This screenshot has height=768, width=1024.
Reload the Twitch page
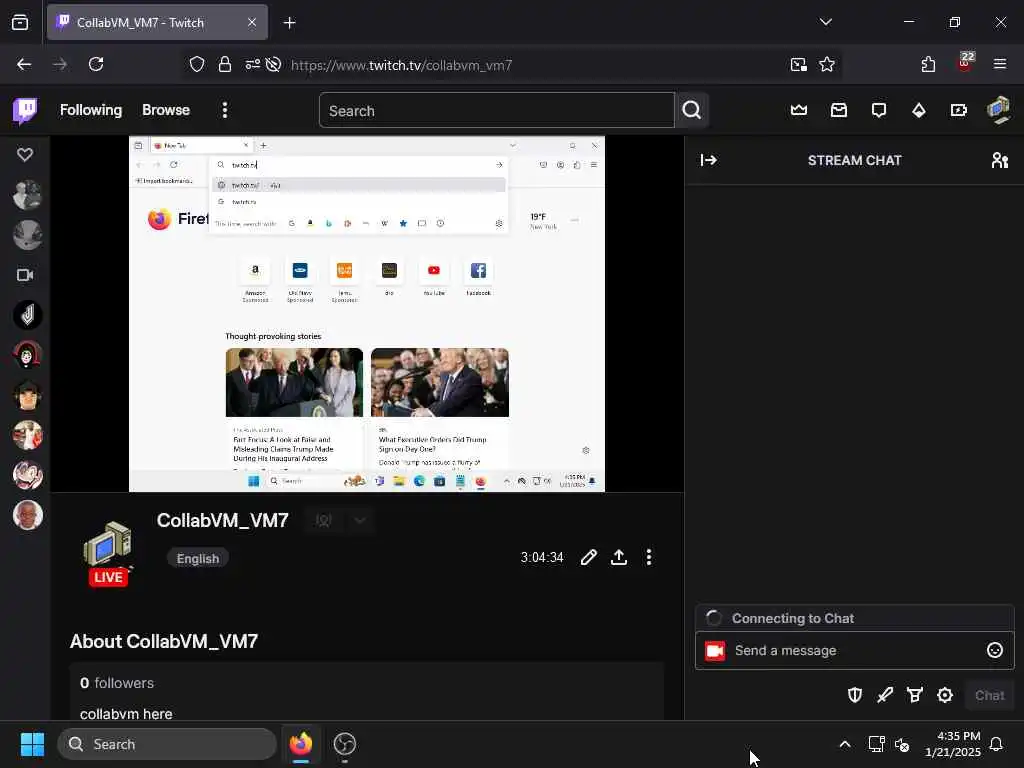tap(96, 64)
